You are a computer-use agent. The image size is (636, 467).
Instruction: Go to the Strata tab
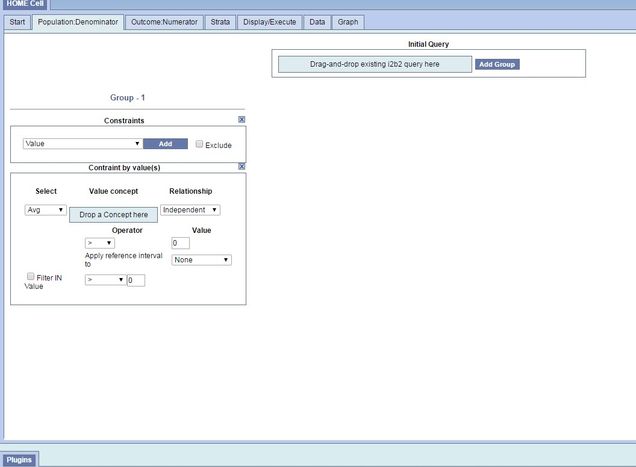click(x=220, y=21)
